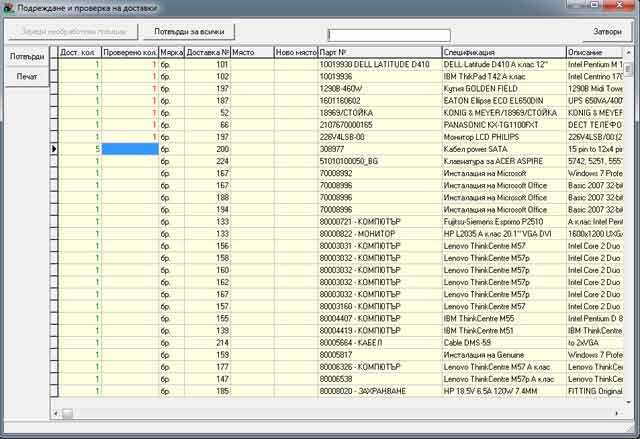Select the 'DELL Latitude D410 A клас 12"' cell
The height and width of the screenshot is (439, 640).
pyautogui.click(x=502, y=64)
